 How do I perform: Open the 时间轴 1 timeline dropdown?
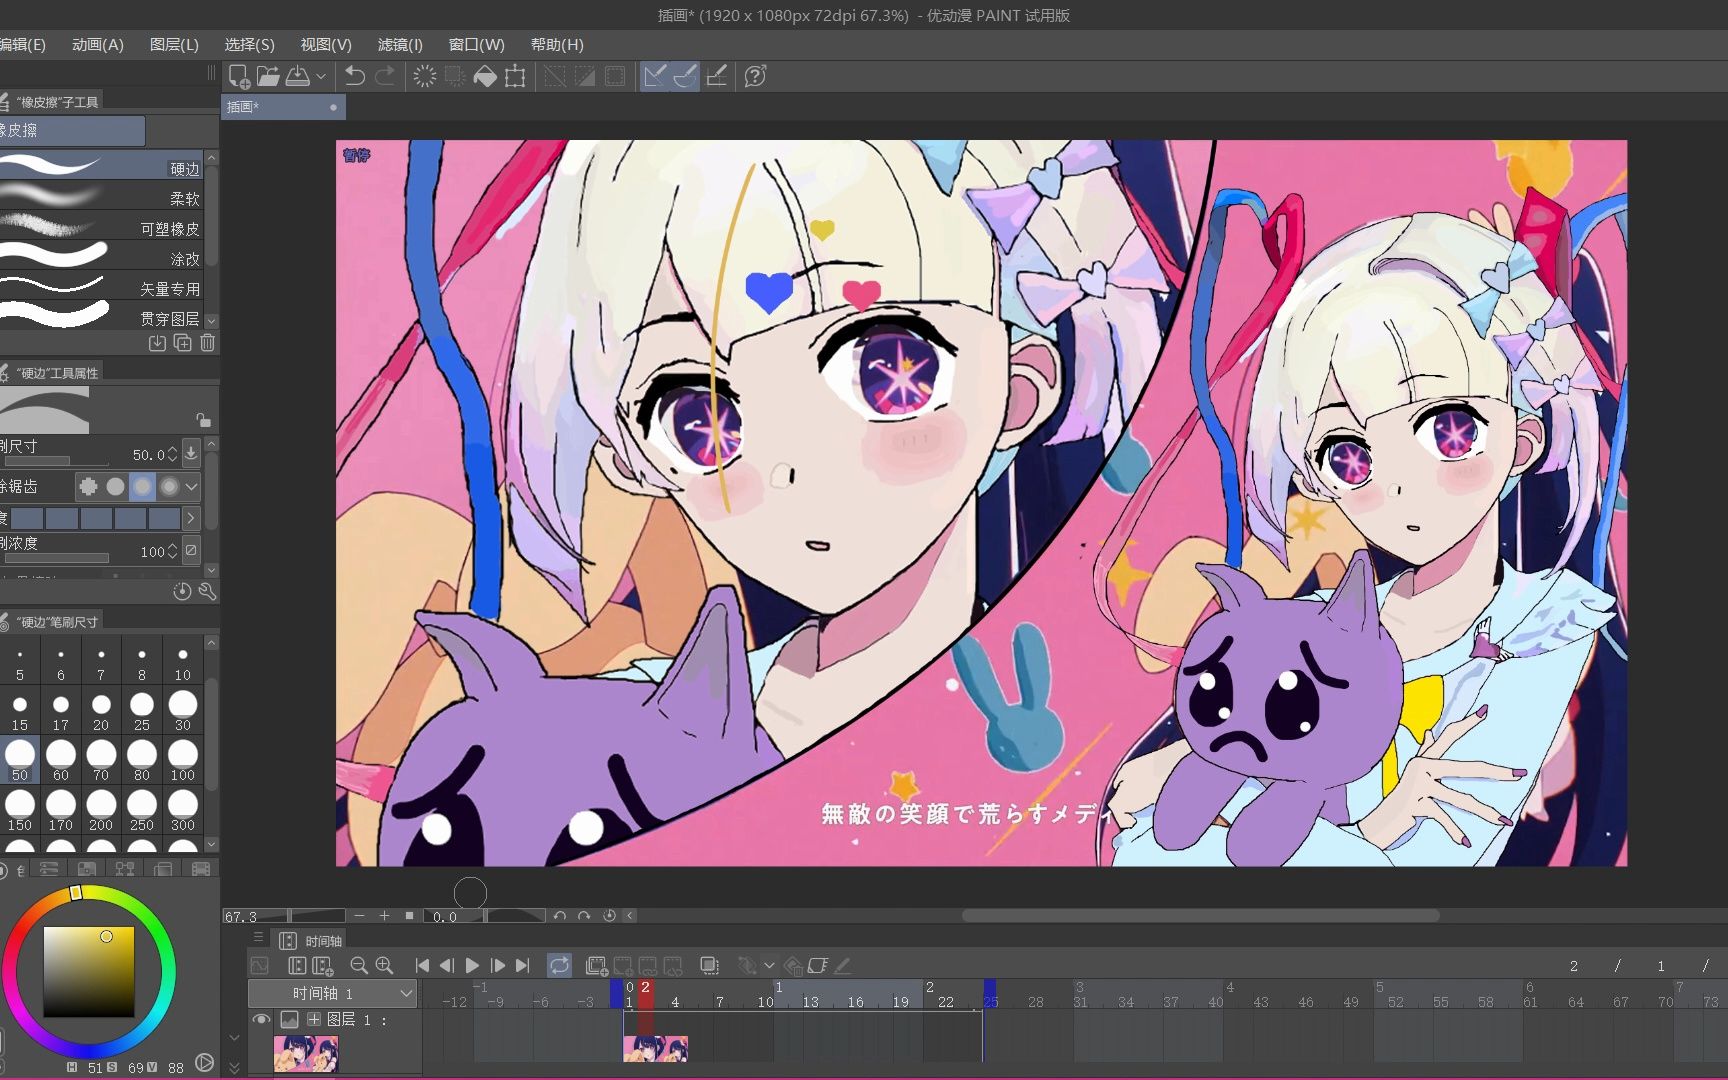(332, 993)
